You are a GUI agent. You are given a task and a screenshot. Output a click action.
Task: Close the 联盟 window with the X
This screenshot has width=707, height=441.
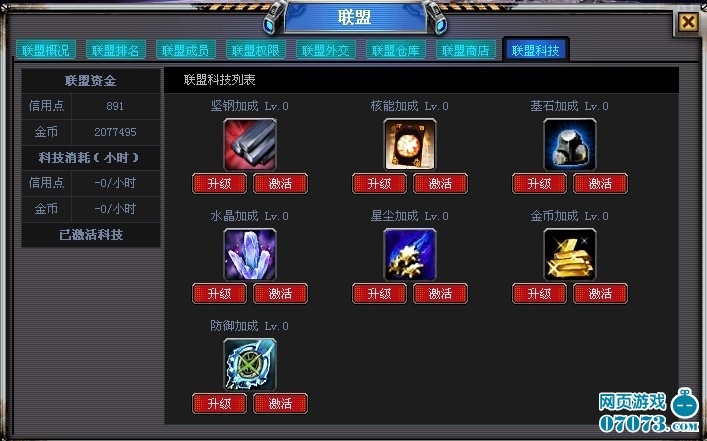point(688,22)
